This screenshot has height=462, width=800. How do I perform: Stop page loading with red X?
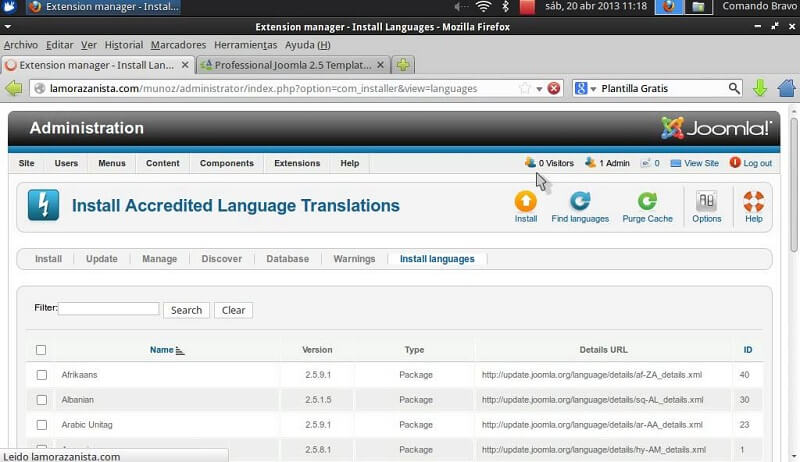click(554, 88)
